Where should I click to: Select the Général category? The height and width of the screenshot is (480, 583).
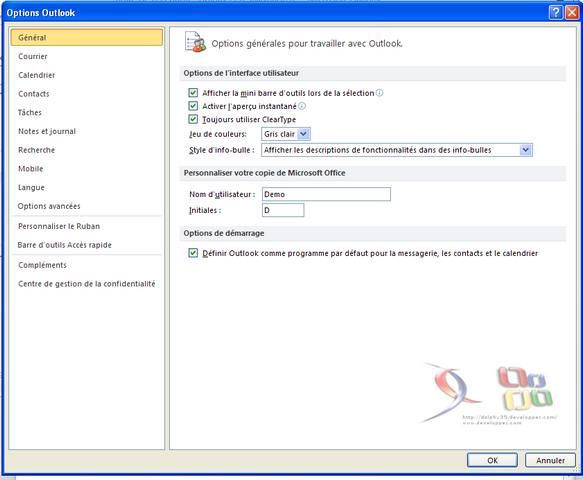click(87, 37)
